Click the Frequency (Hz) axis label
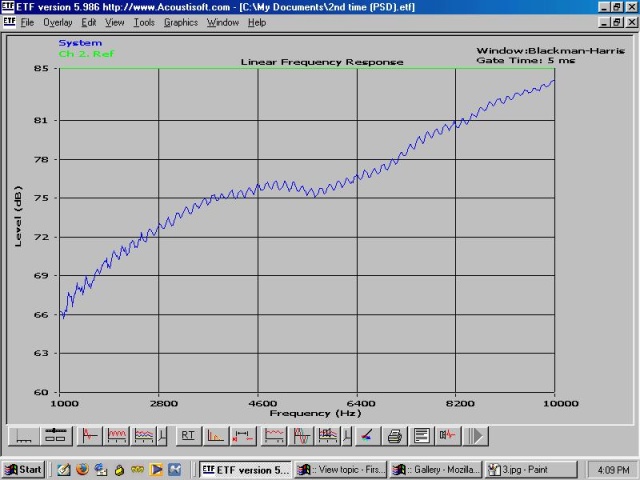Viewport: 640px width, 480px height. (x=316, y=413)
